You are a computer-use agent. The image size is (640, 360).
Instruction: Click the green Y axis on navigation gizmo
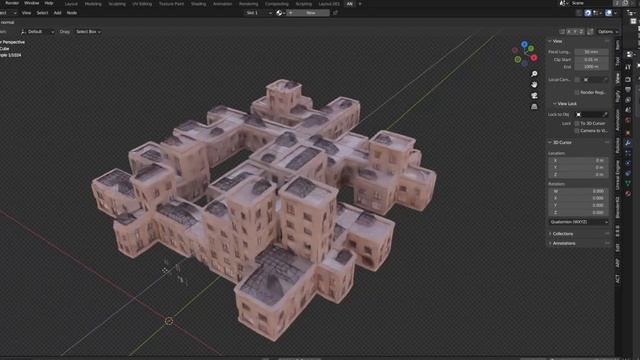coord(531,49)
